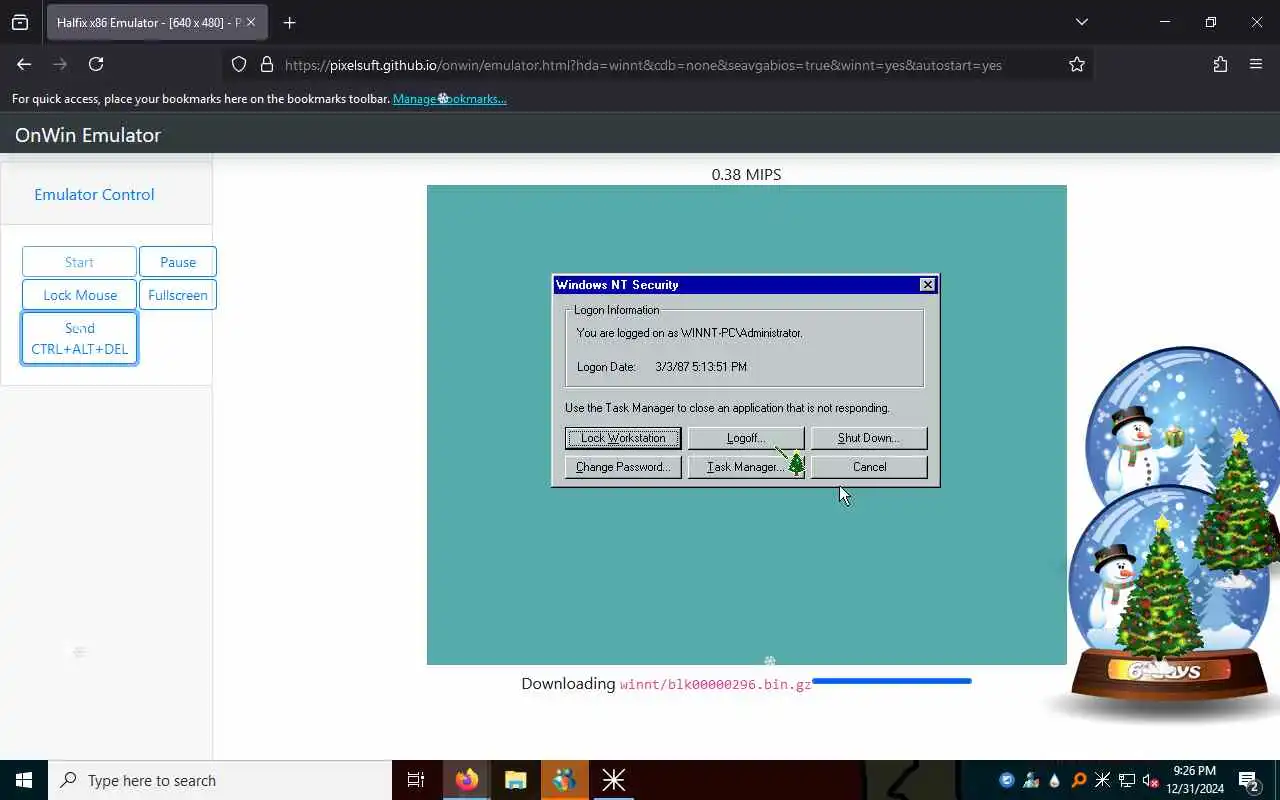
Task: Open a new tab with the plus icon
Action: coord(289,22)
